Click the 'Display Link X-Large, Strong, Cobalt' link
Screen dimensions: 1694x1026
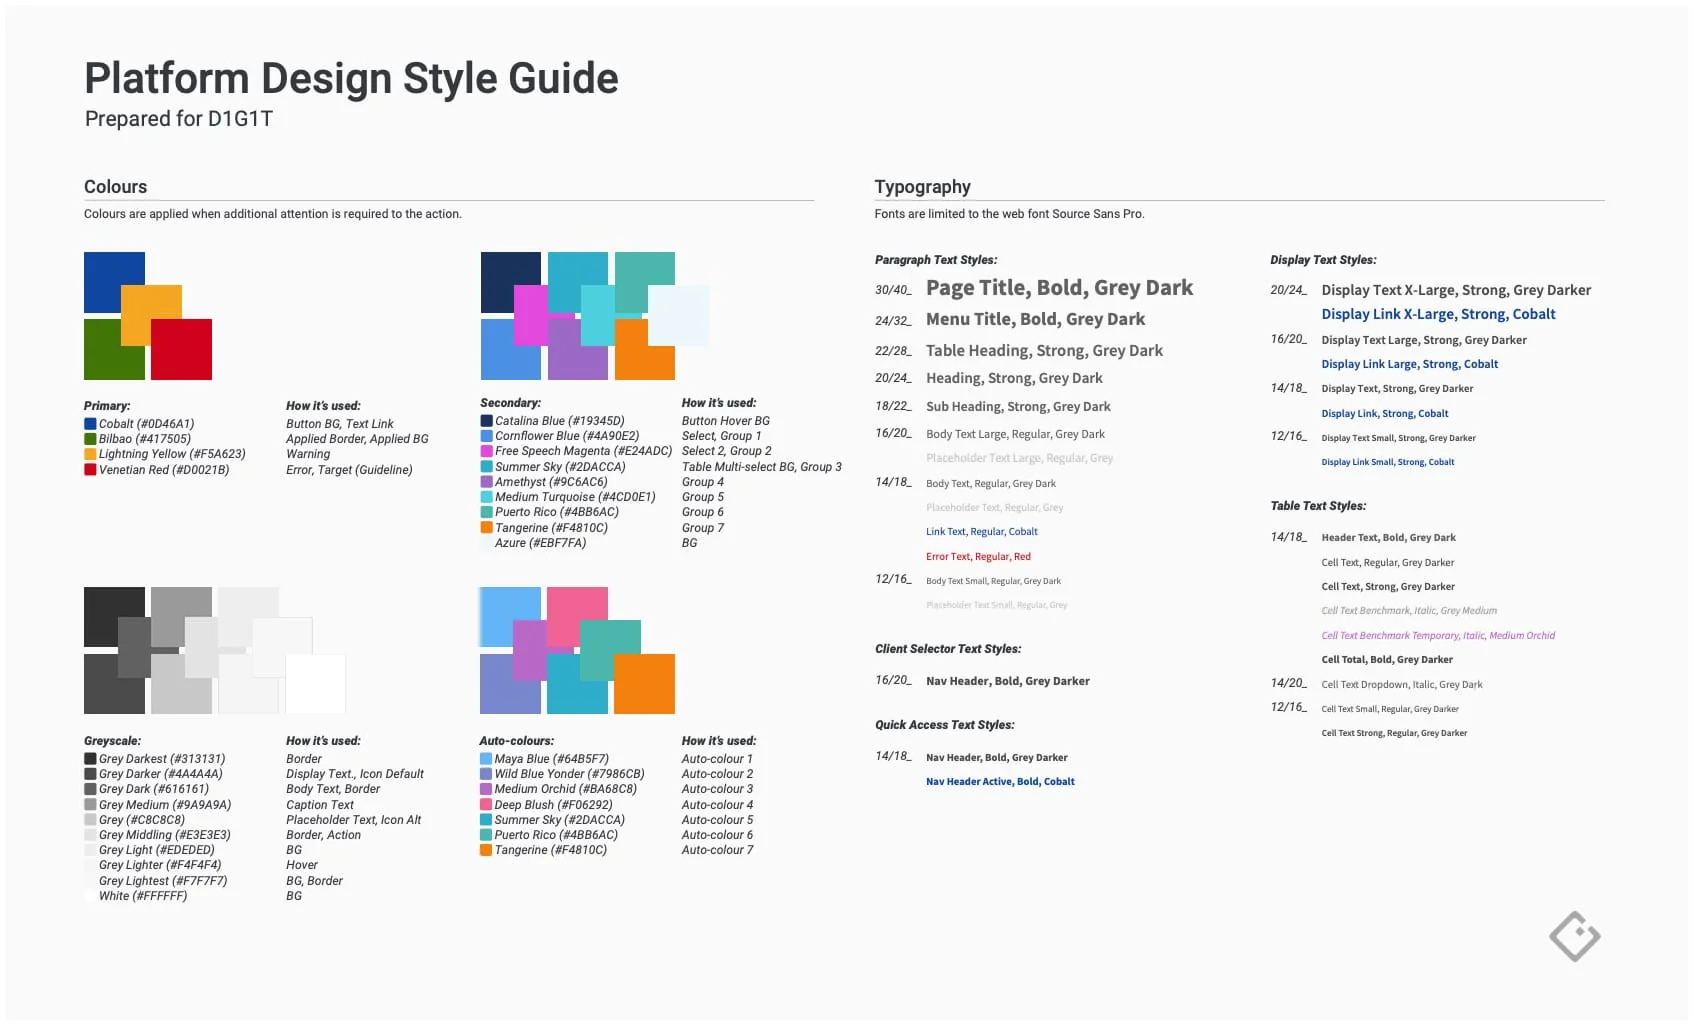pos(1438,314)
